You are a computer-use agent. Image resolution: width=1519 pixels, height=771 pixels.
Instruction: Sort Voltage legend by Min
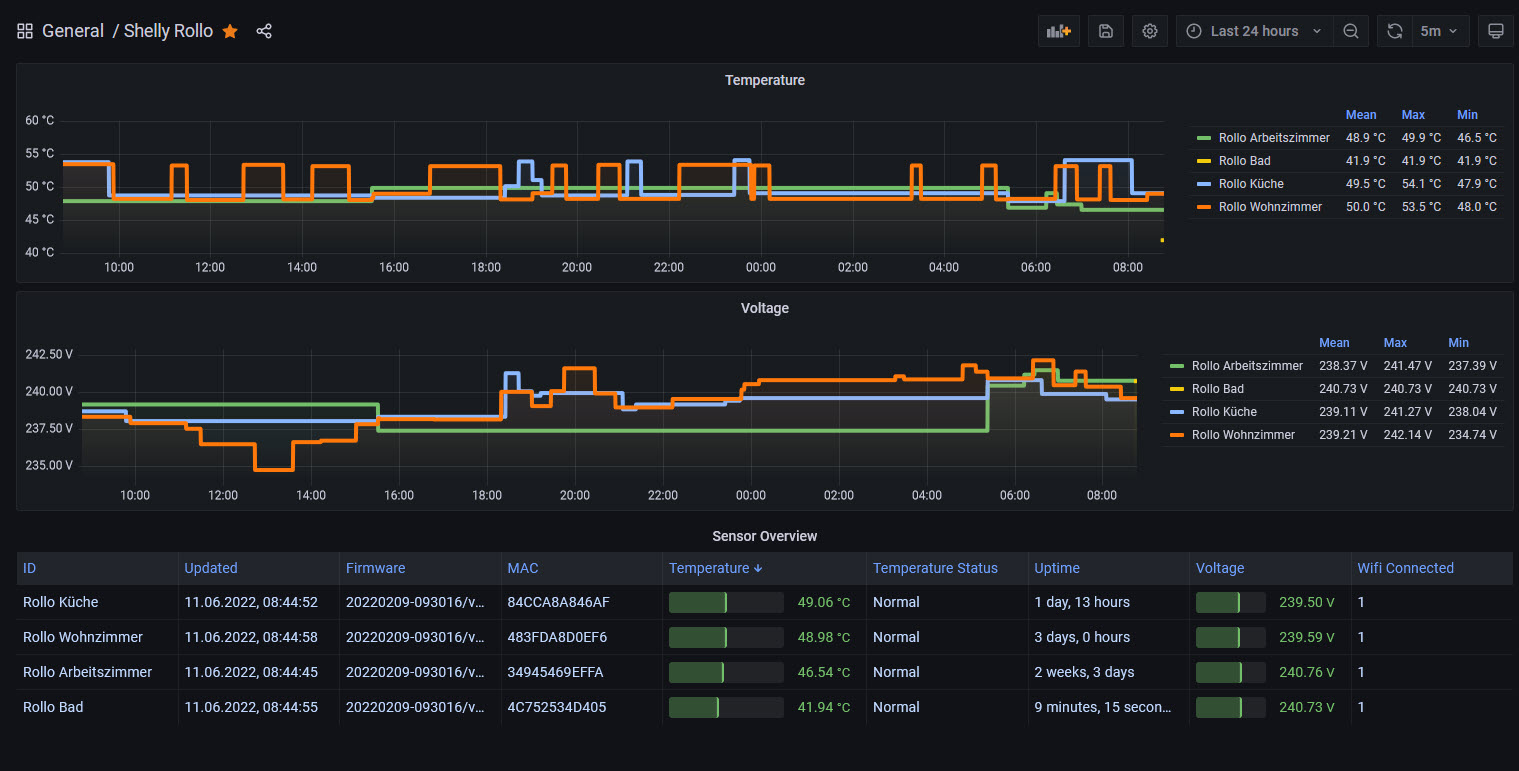pos(1459,343)
